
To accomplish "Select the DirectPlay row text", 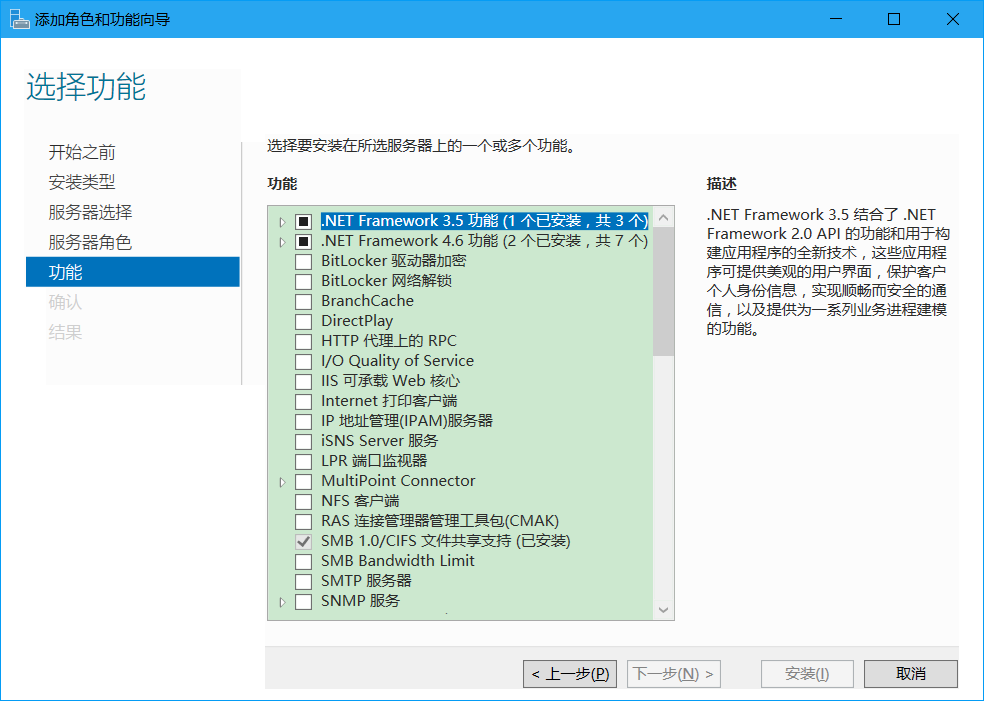I will (x=357, y=321).
